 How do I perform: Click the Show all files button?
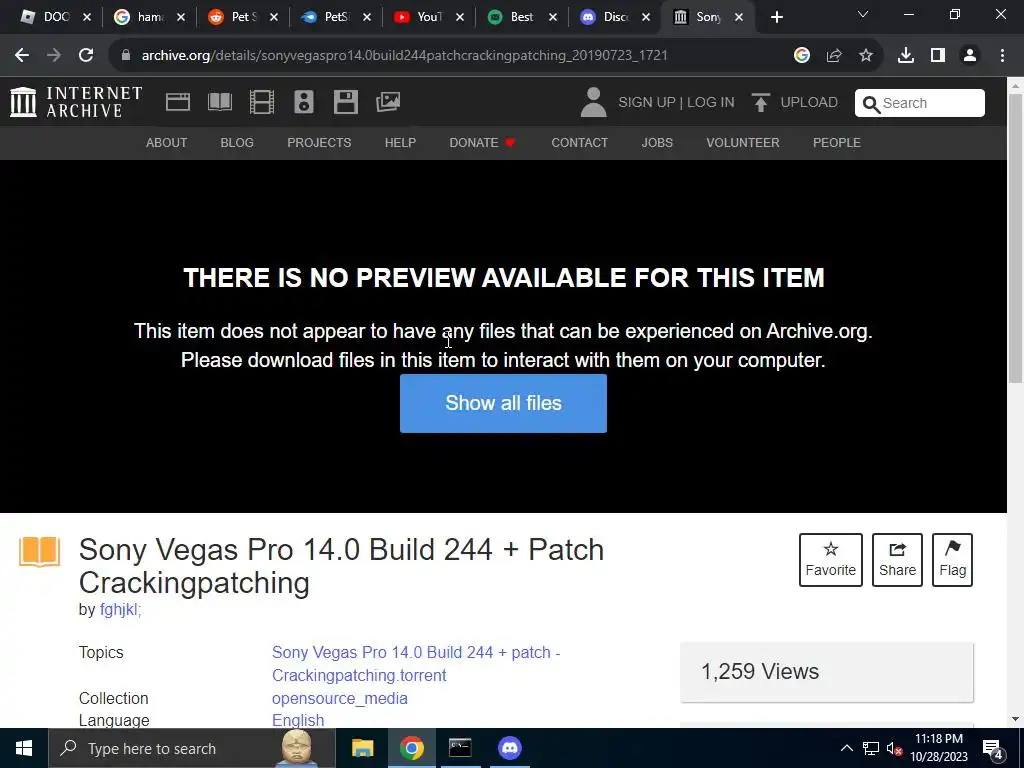[x=504, y=403]
